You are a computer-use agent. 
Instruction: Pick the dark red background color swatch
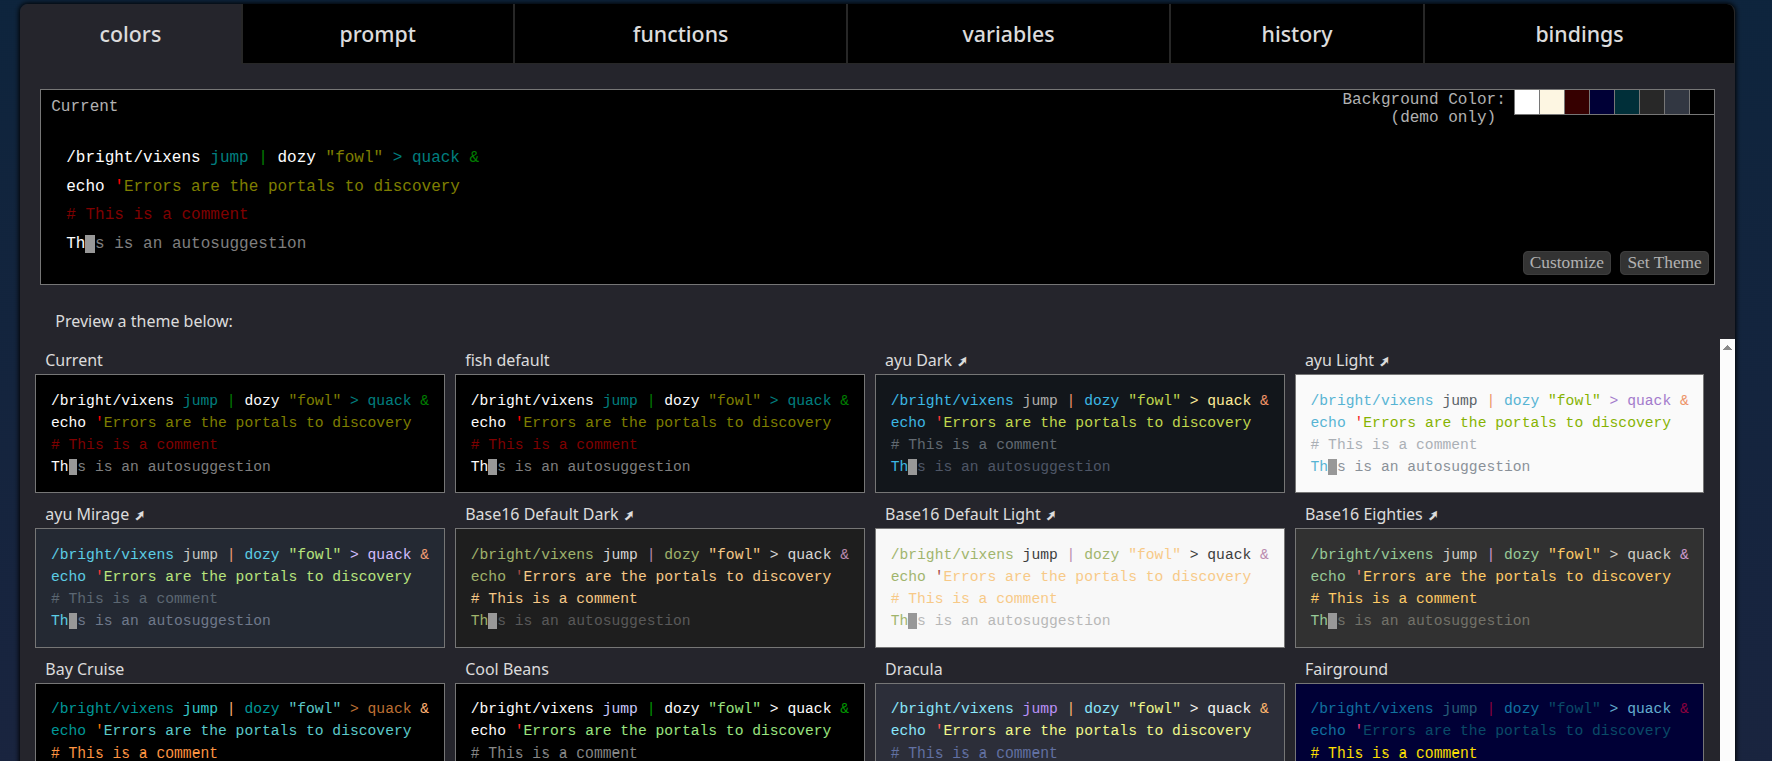click(x=1576, y=102)
